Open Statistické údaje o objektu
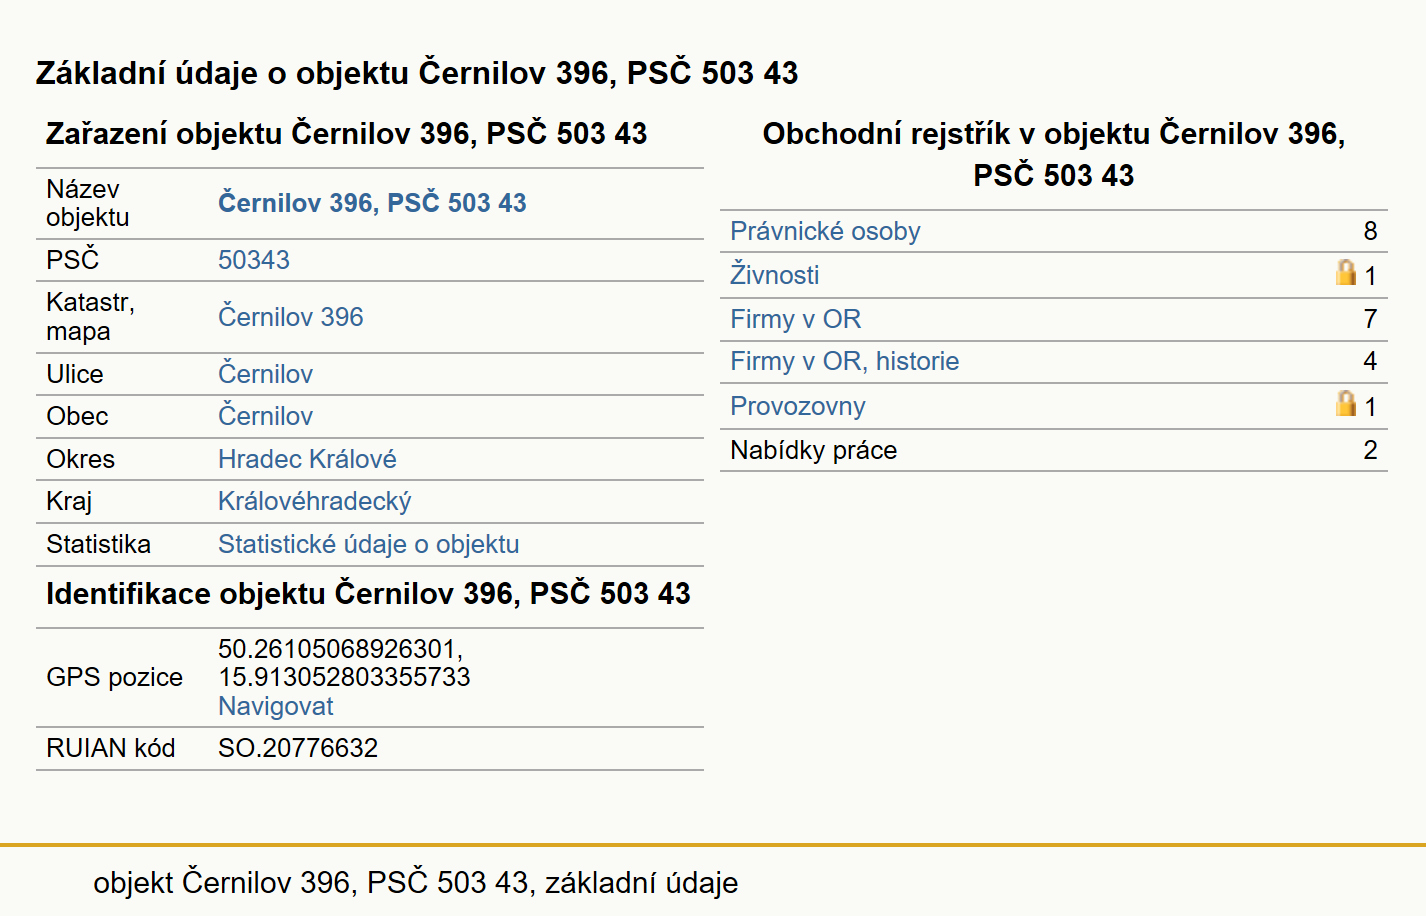This screenshot has height=916, width=1426. click(x=369, y=544)
